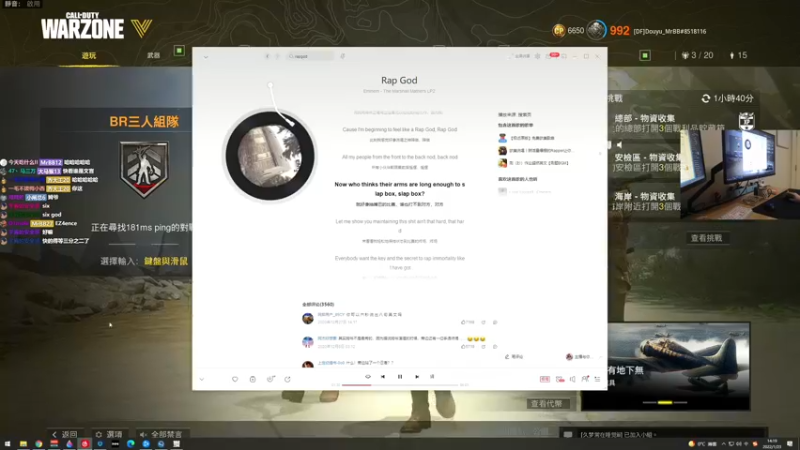Viewport: 800px width, 450px height.
Task: Open second playlist in sidebar list
Action: tap(536, 151)
